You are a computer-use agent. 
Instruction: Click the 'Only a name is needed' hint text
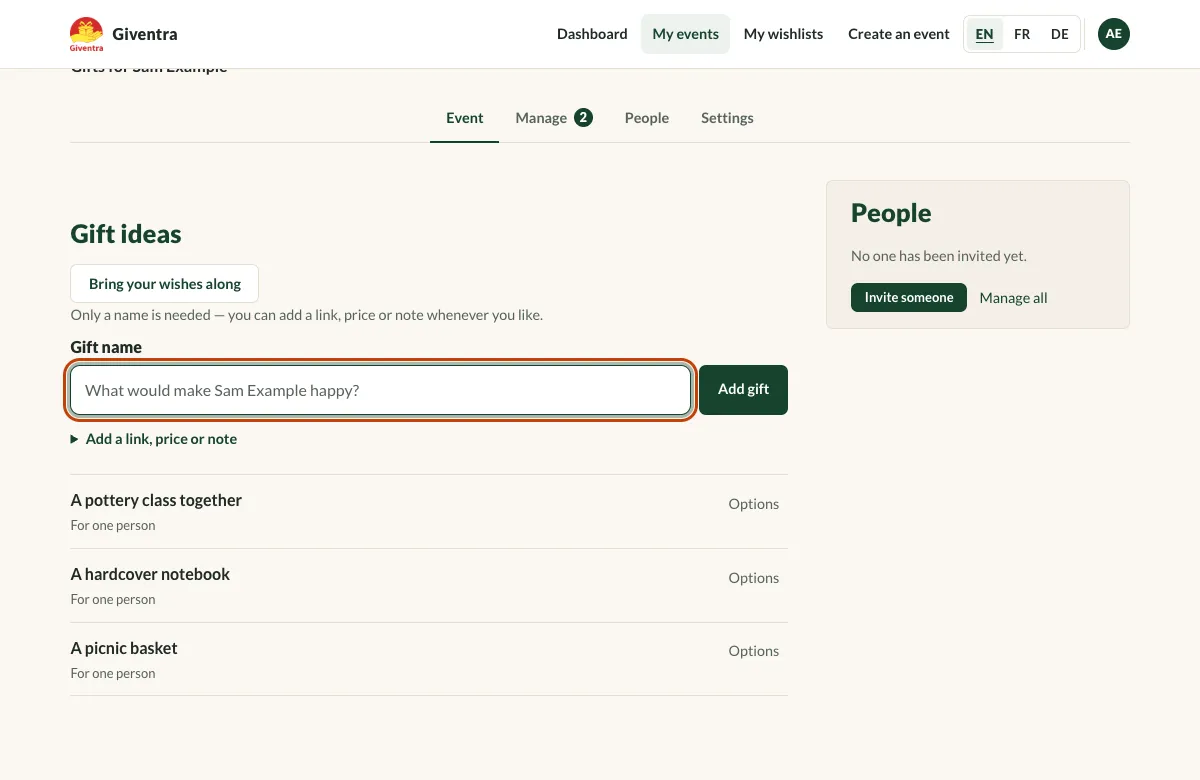click(x=307, y=315)
